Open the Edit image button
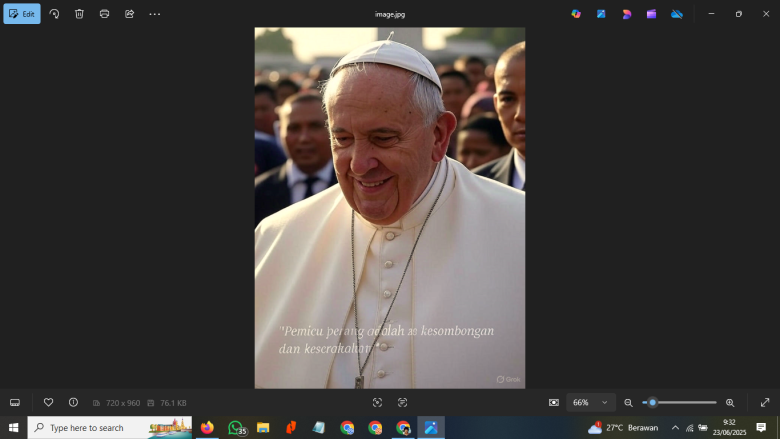The width and height of the screenshot is (780, 439). [x=22, y=14]
